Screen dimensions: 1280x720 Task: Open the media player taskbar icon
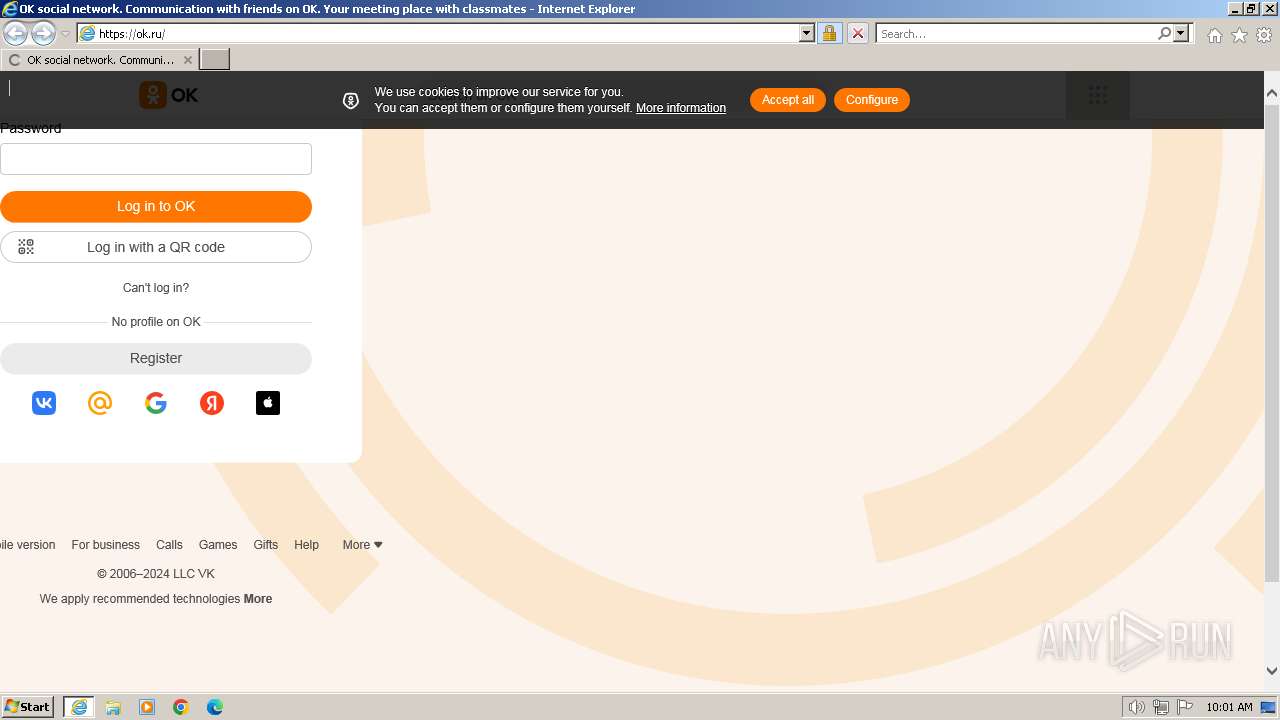(x=147, y=707)
